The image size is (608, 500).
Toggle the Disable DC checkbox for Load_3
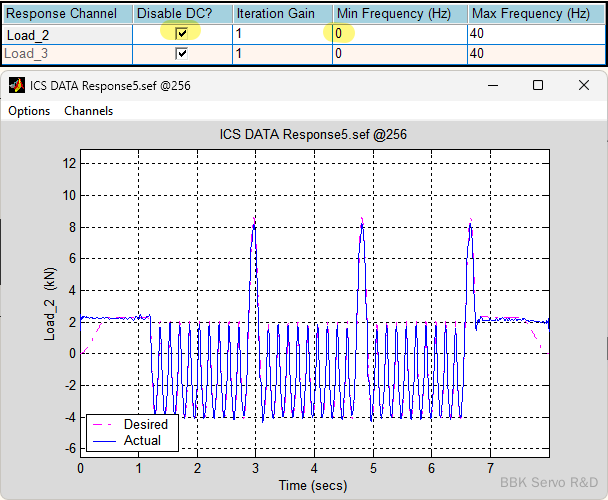tap(181, 53)
